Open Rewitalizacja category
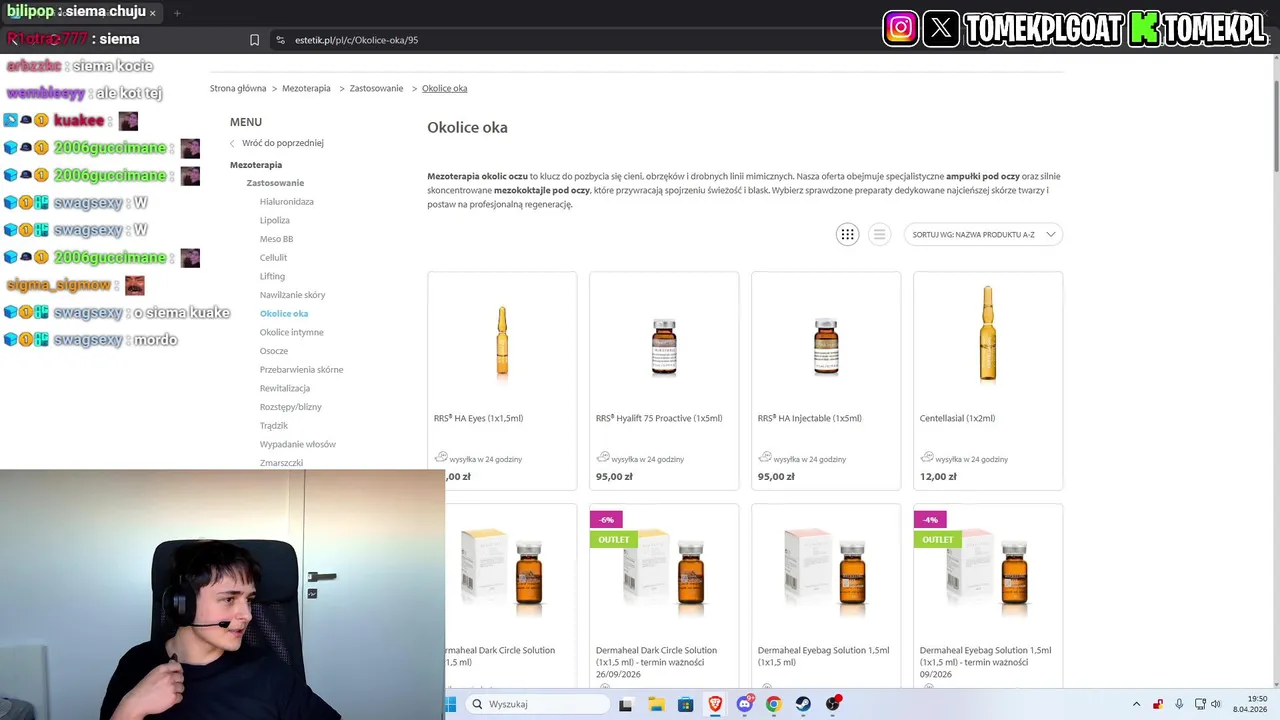This screenshot has height=720, width=1280. (285, 388)
